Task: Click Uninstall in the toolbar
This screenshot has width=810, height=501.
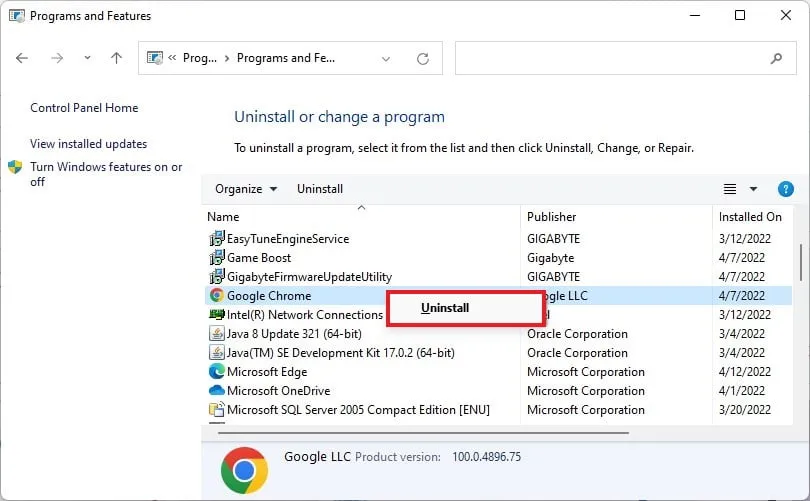Action: [x=320, y=189]
